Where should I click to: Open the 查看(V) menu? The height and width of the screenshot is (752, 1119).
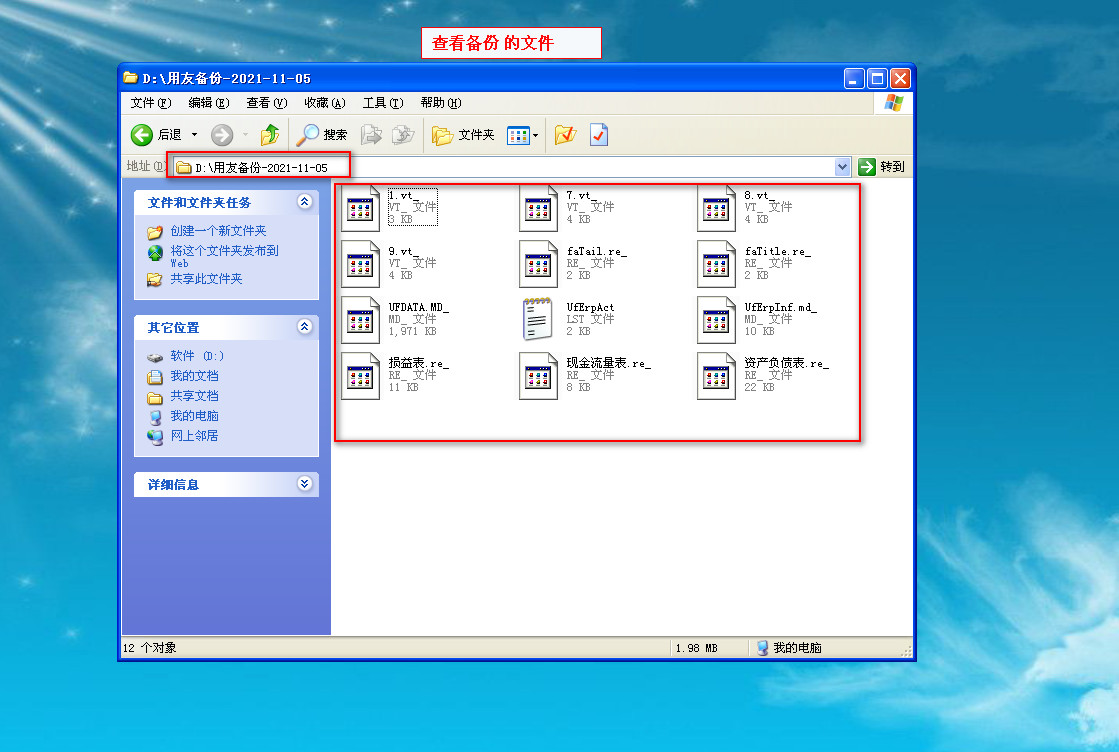click(266, 103)
